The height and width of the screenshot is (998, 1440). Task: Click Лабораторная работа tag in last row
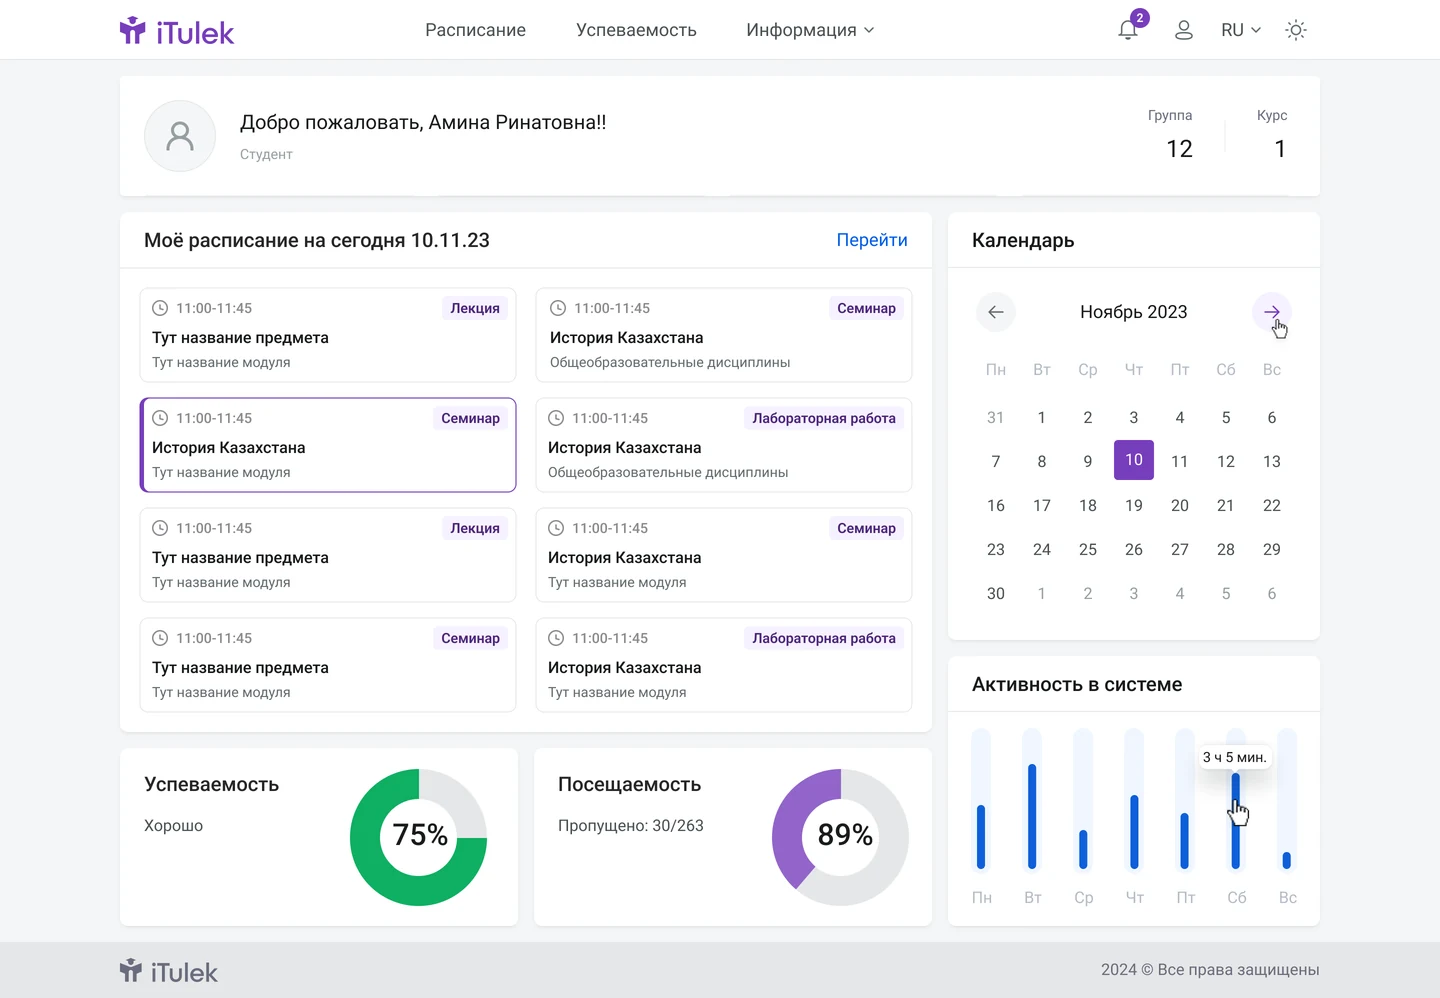click(x=824, y=638)
